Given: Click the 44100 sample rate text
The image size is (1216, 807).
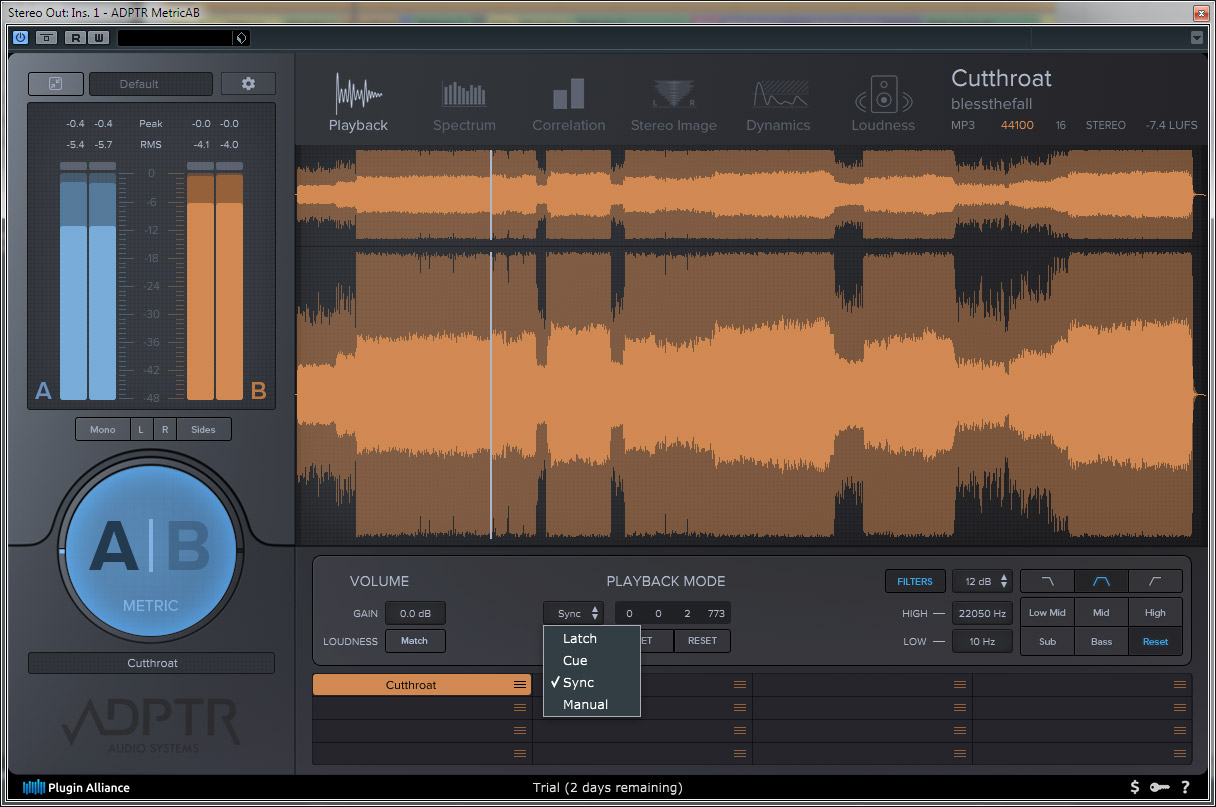Looking at the screenshot, I should tap(1017, 125).
